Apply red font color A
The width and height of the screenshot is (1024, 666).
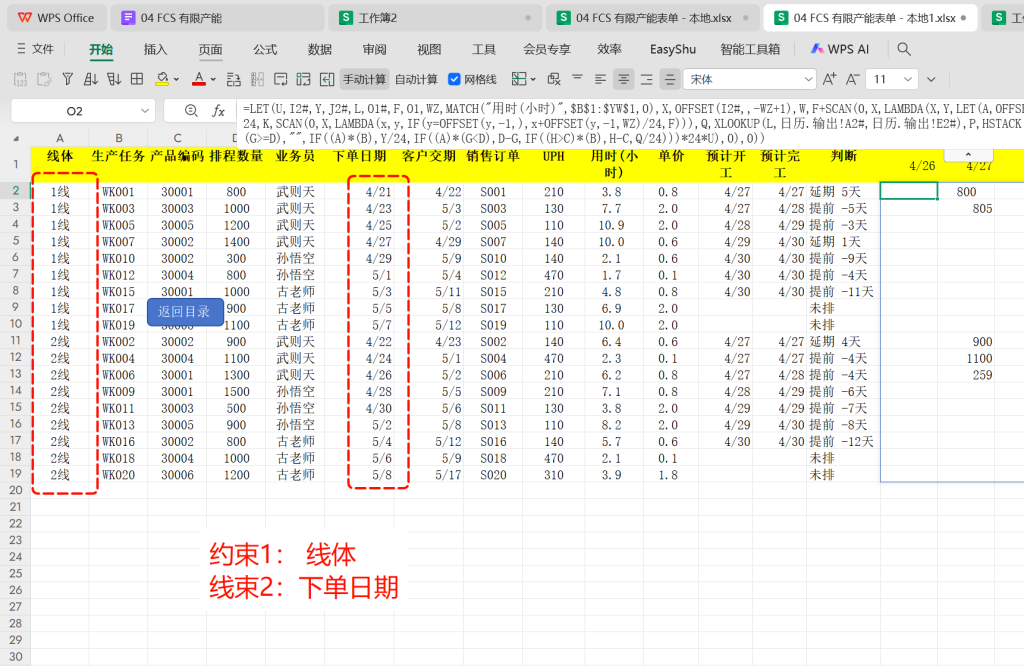[x=199, y=80]
